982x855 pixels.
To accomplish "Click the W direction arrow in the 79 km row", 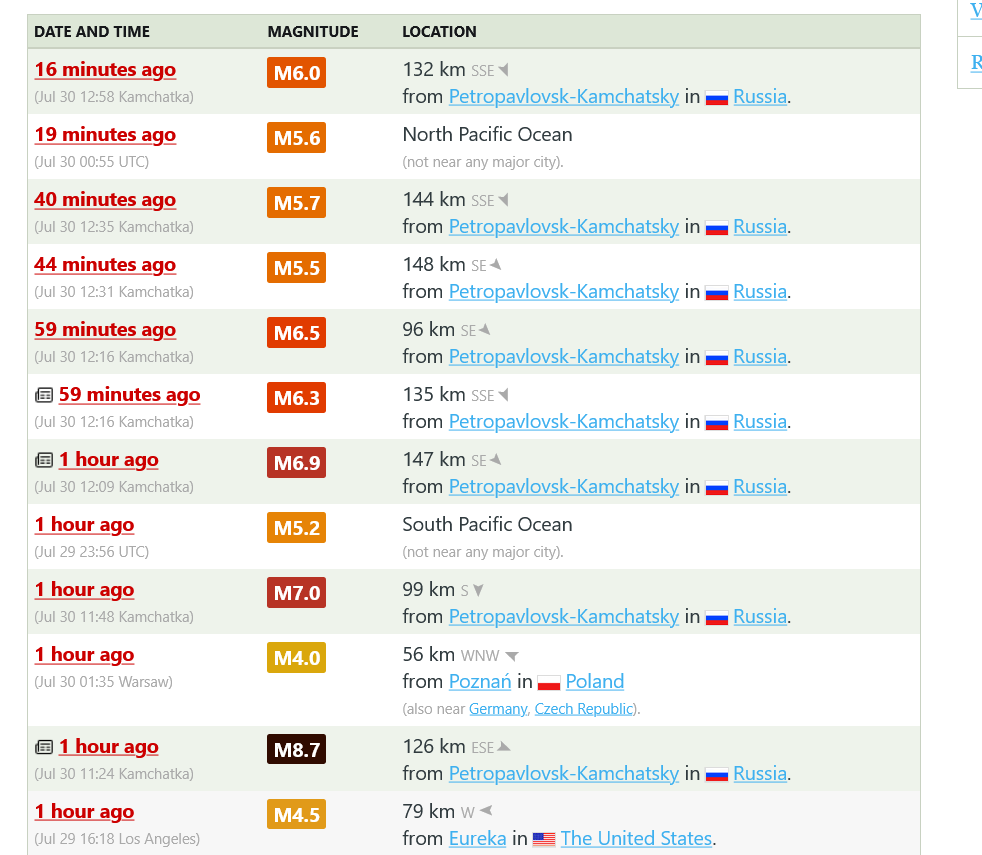I will click(x=486, y=811).
